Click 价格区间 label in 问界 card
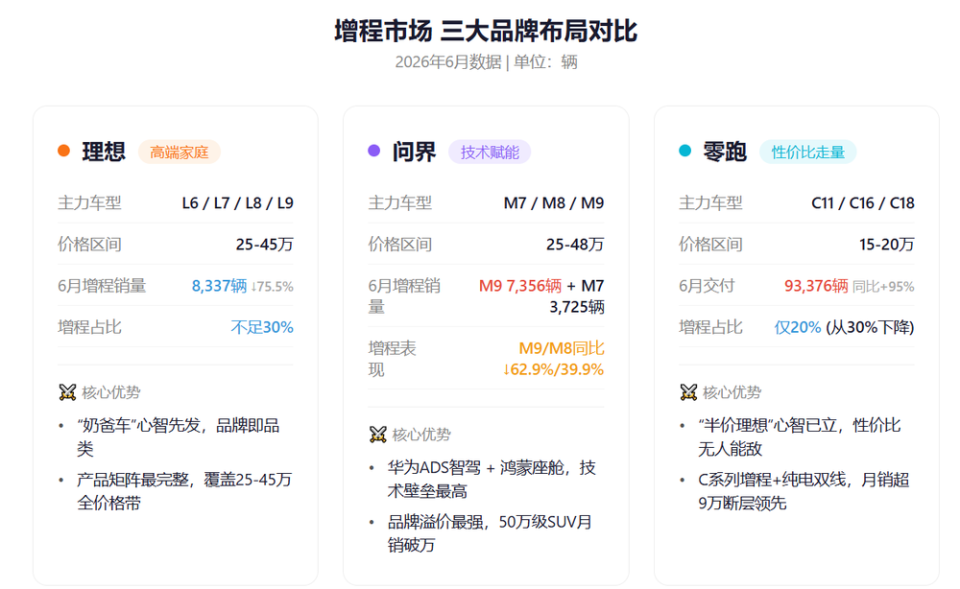The image size is (960, 589). [x=400, y=244]
